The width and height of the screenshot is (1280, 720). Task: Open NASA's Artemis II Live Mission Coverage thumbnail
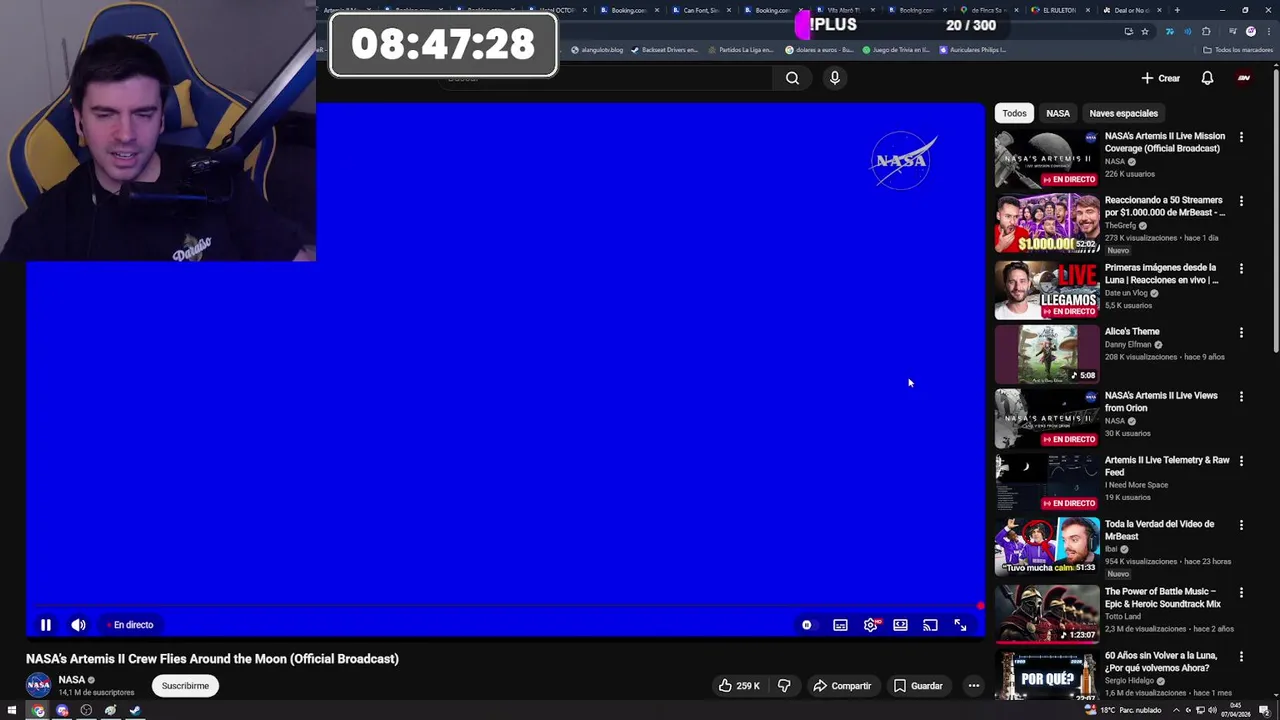click(1046, 159)
